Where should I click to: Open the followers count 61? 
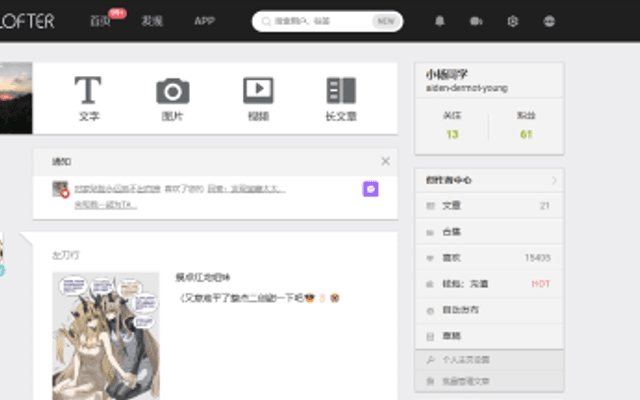[526, 127]
